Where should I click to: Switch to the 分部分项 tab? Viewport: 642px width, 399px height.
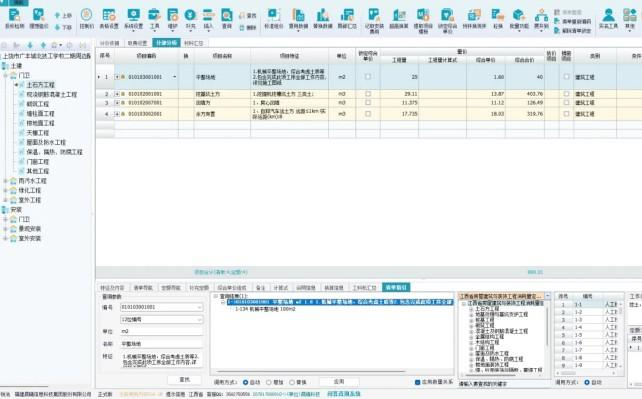coord(166,43)
